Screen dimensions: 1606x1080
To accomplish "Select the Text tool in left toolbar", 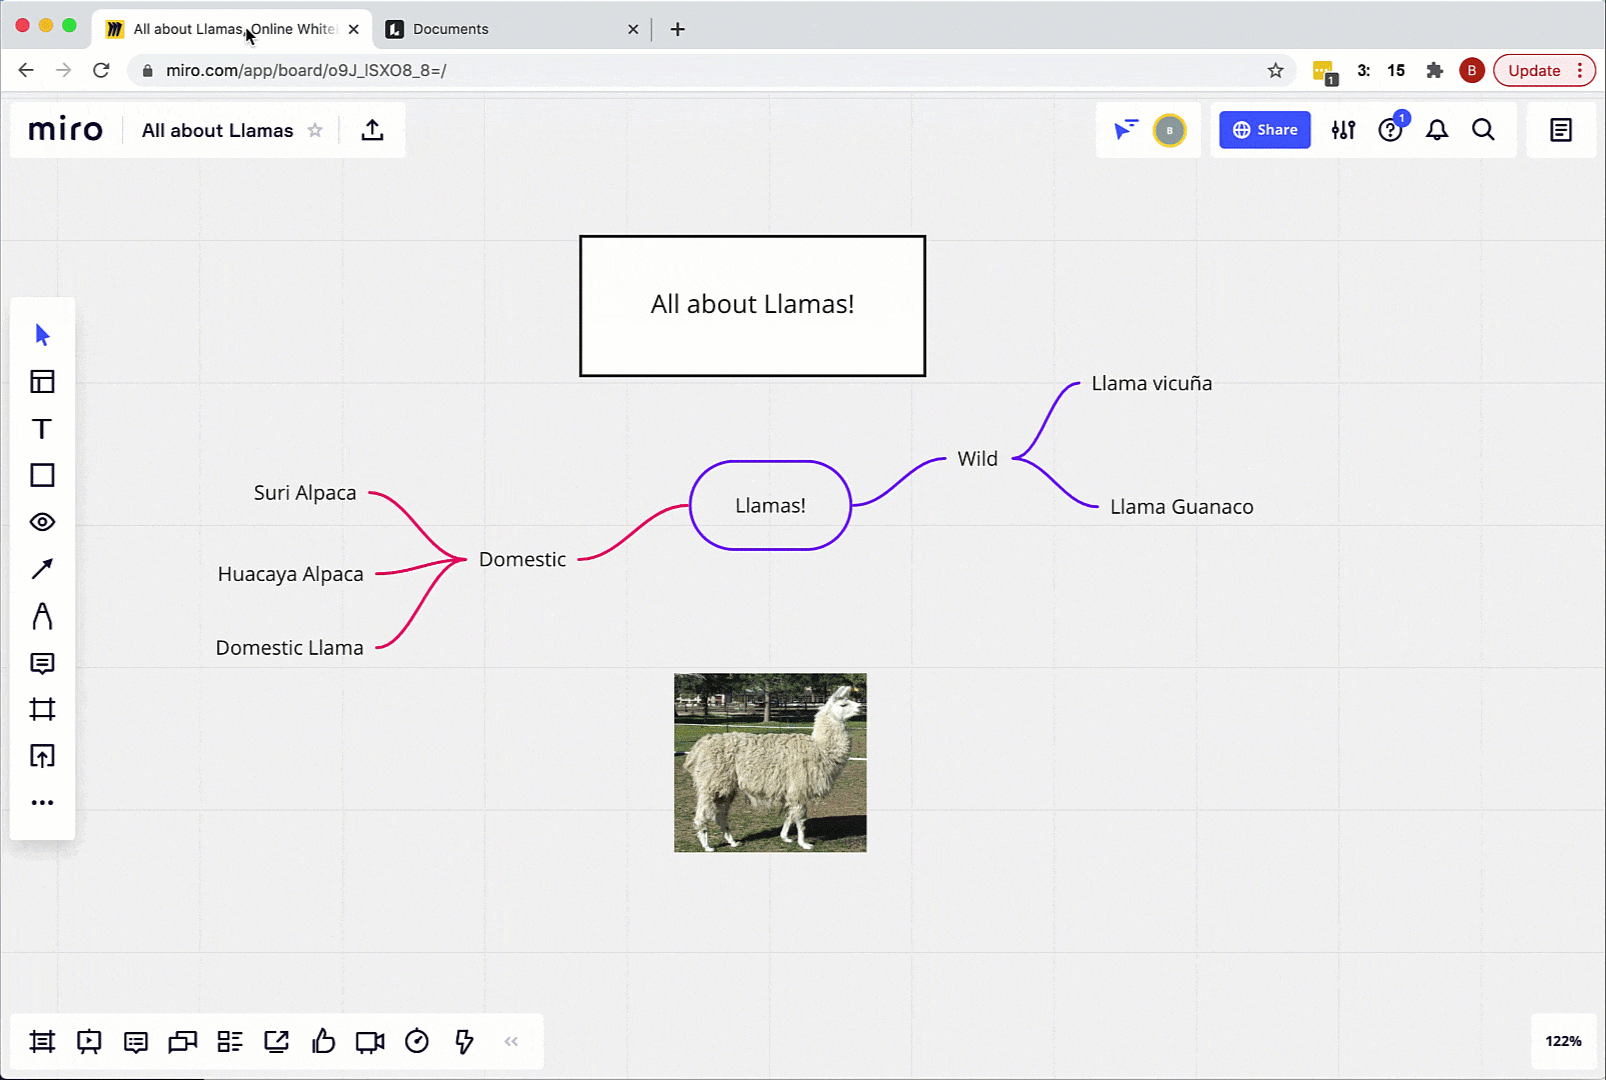I will pyautogui.click(x=42, y=429).
